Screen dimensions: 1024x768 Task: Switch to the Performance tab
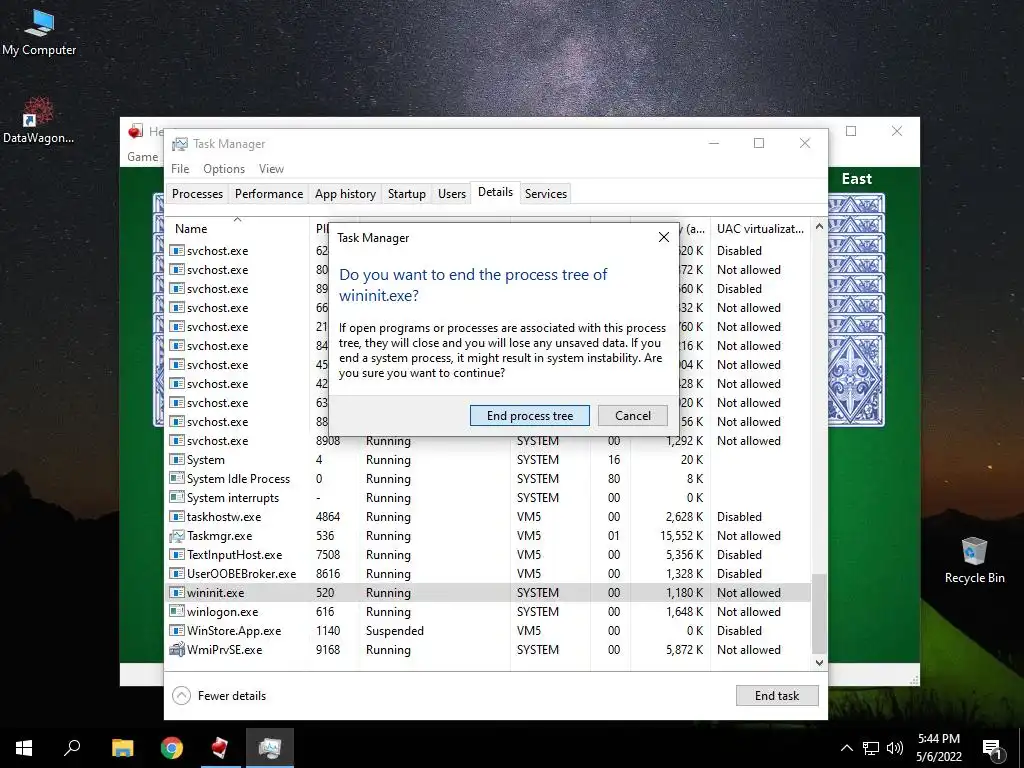click(268, 194)
